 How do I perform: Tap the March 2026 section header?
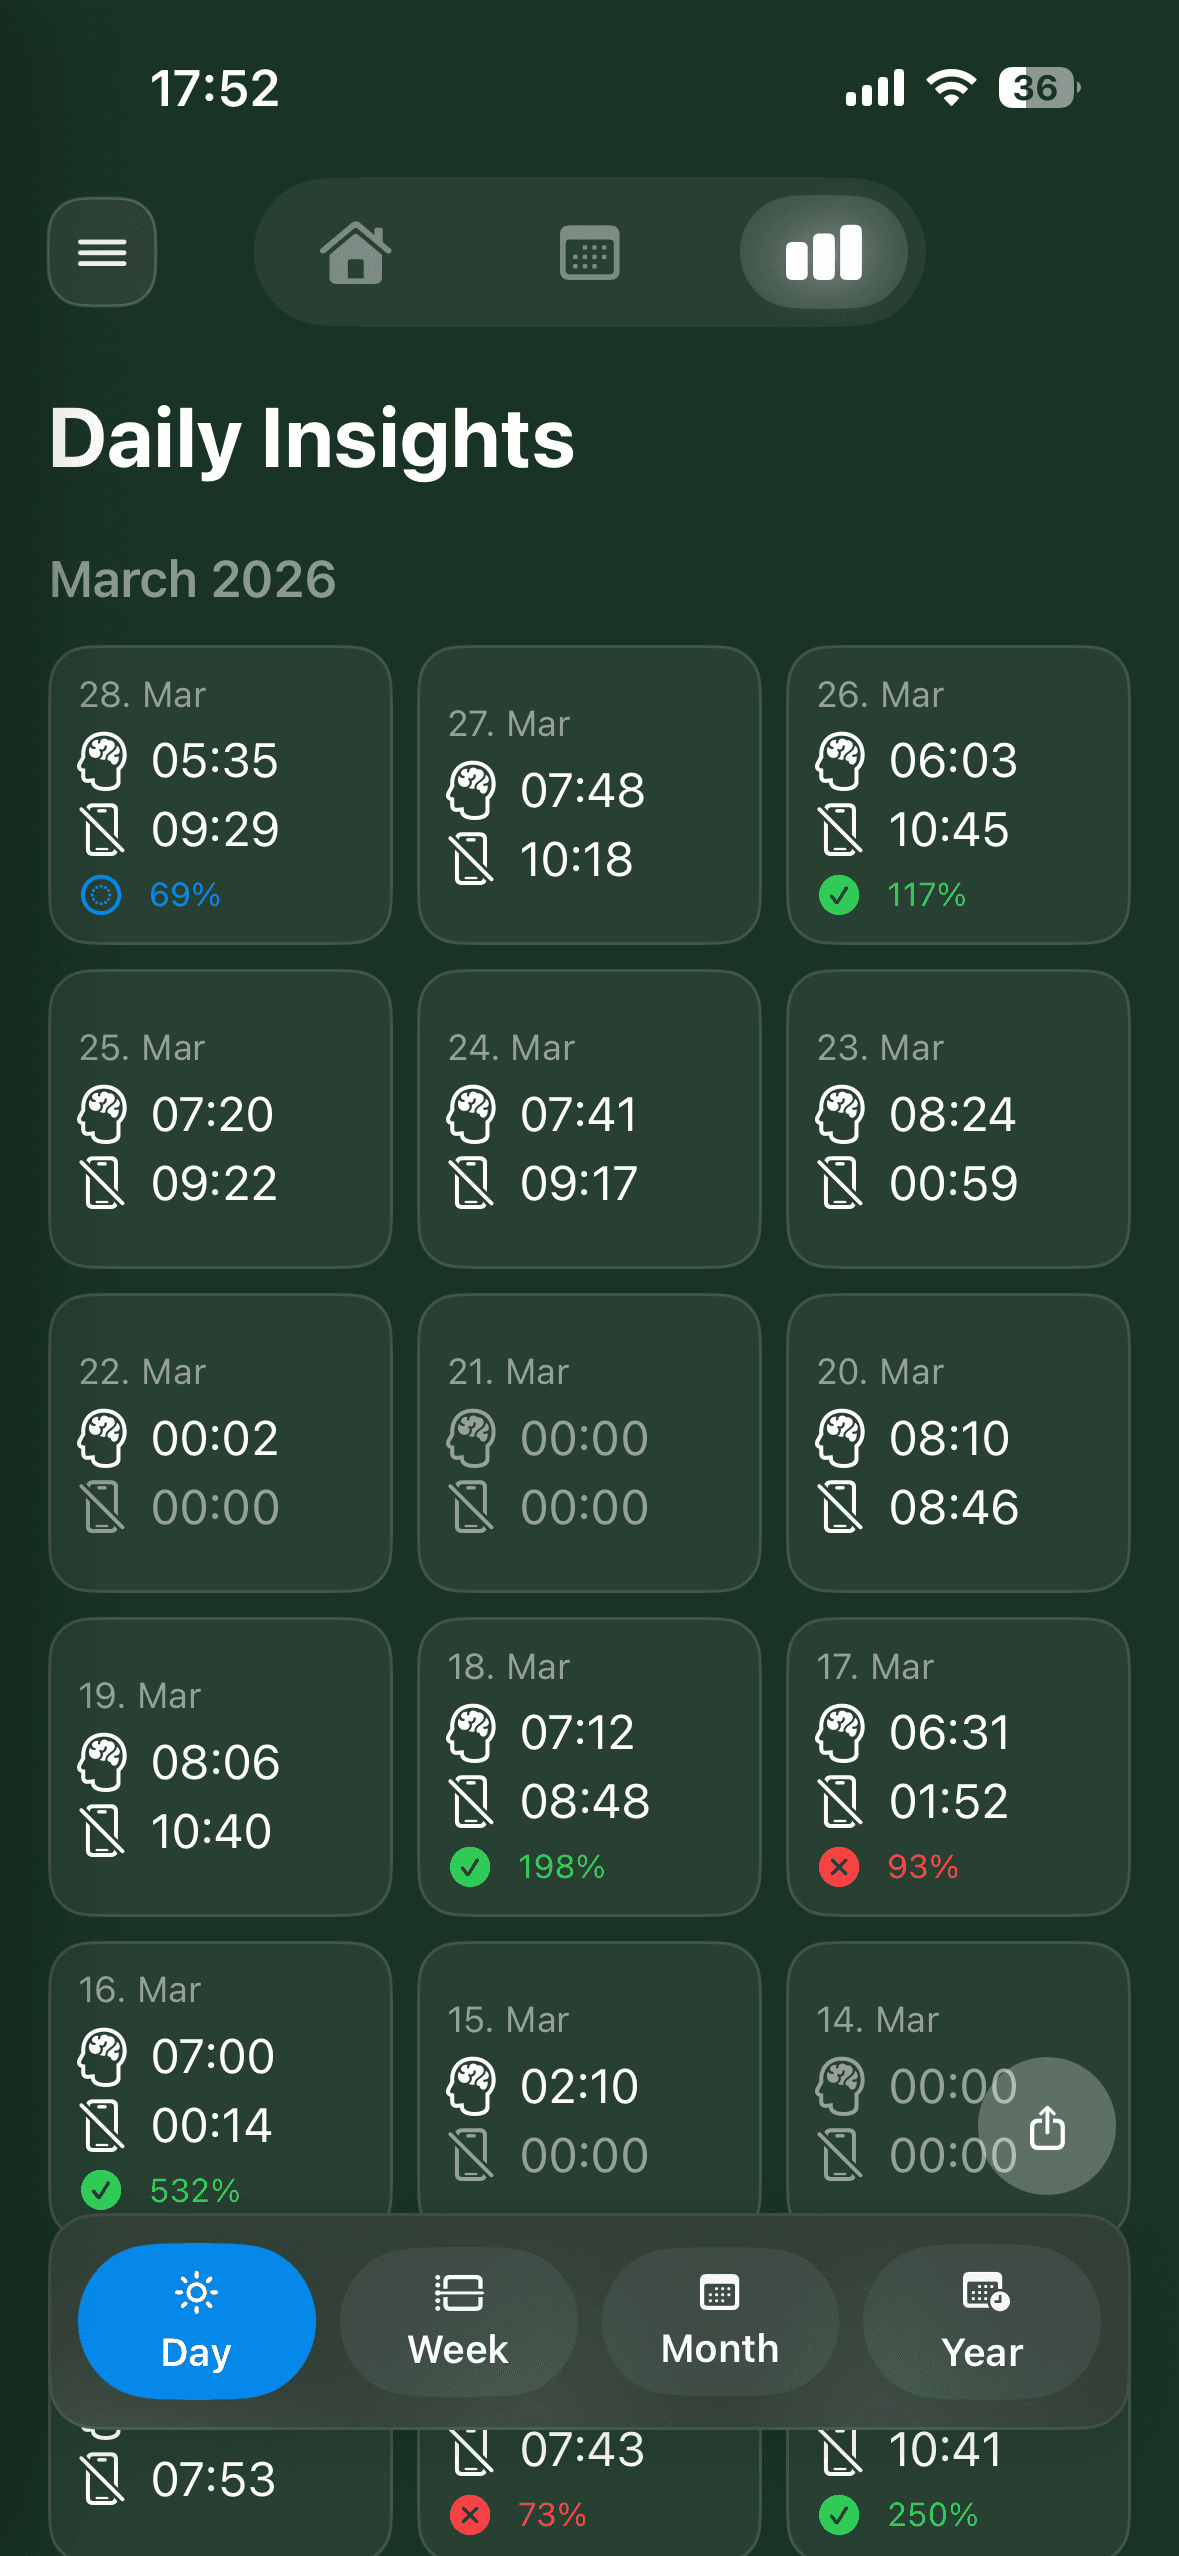tap(193, 580)
